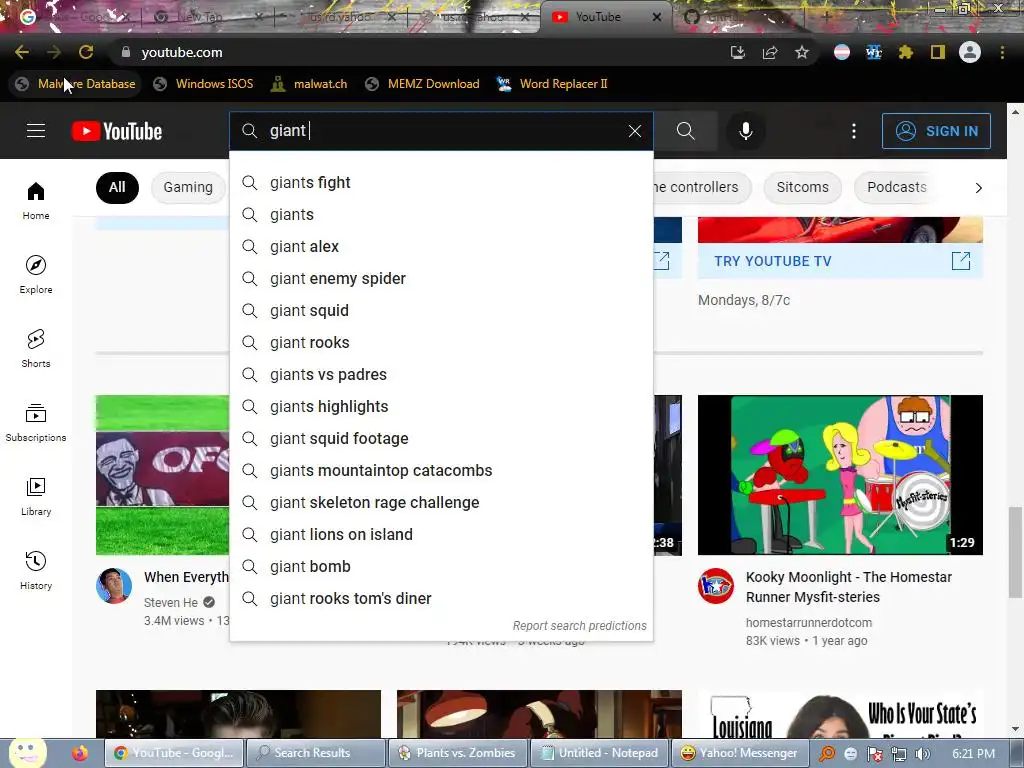Select the All filter chip
Viewport: 1024px width, 768px height.
point(117,187)
